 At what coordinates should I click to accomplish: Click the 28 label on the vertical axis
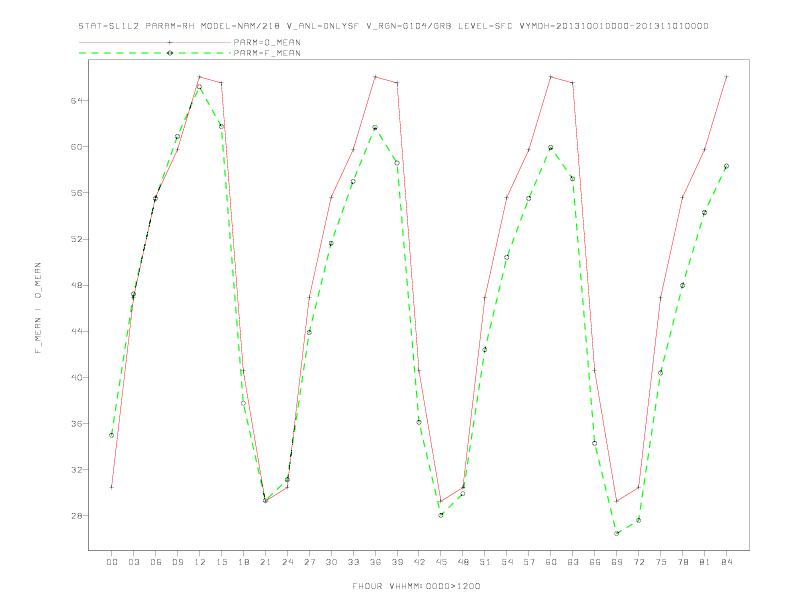[x=76, y=516]
